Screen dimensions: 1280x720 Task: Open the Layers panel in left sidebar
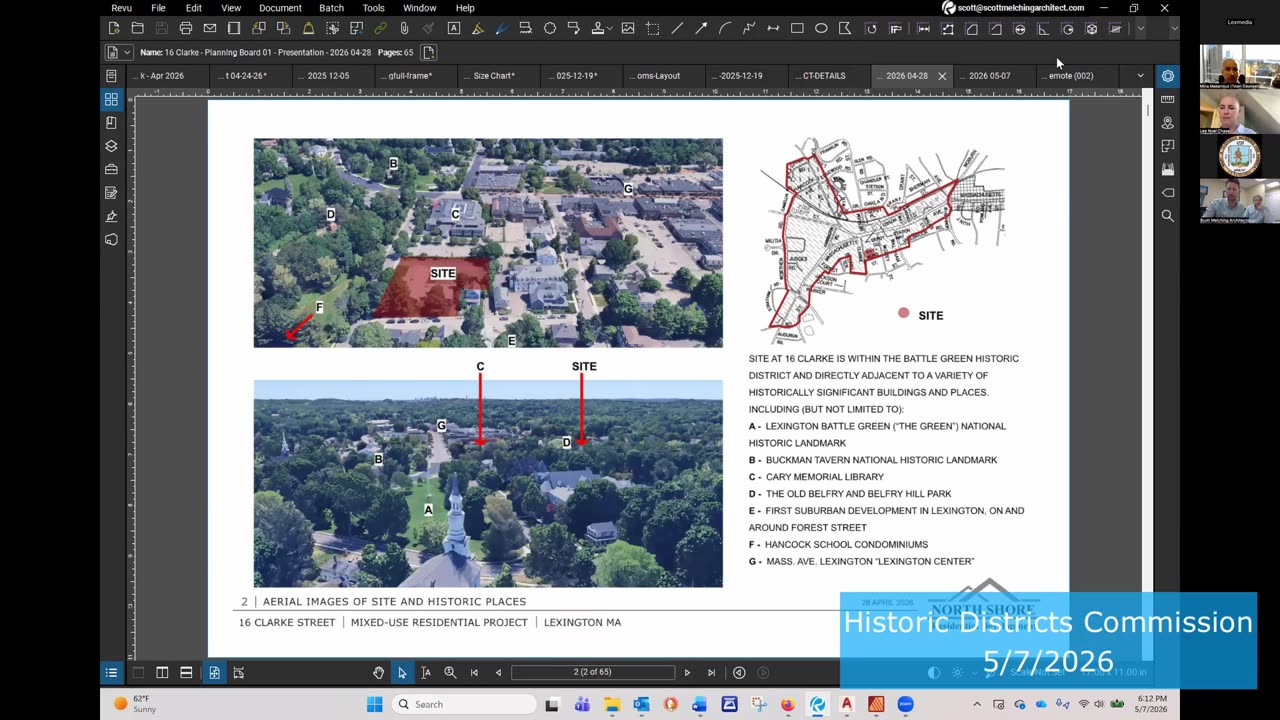coord(111,146)
